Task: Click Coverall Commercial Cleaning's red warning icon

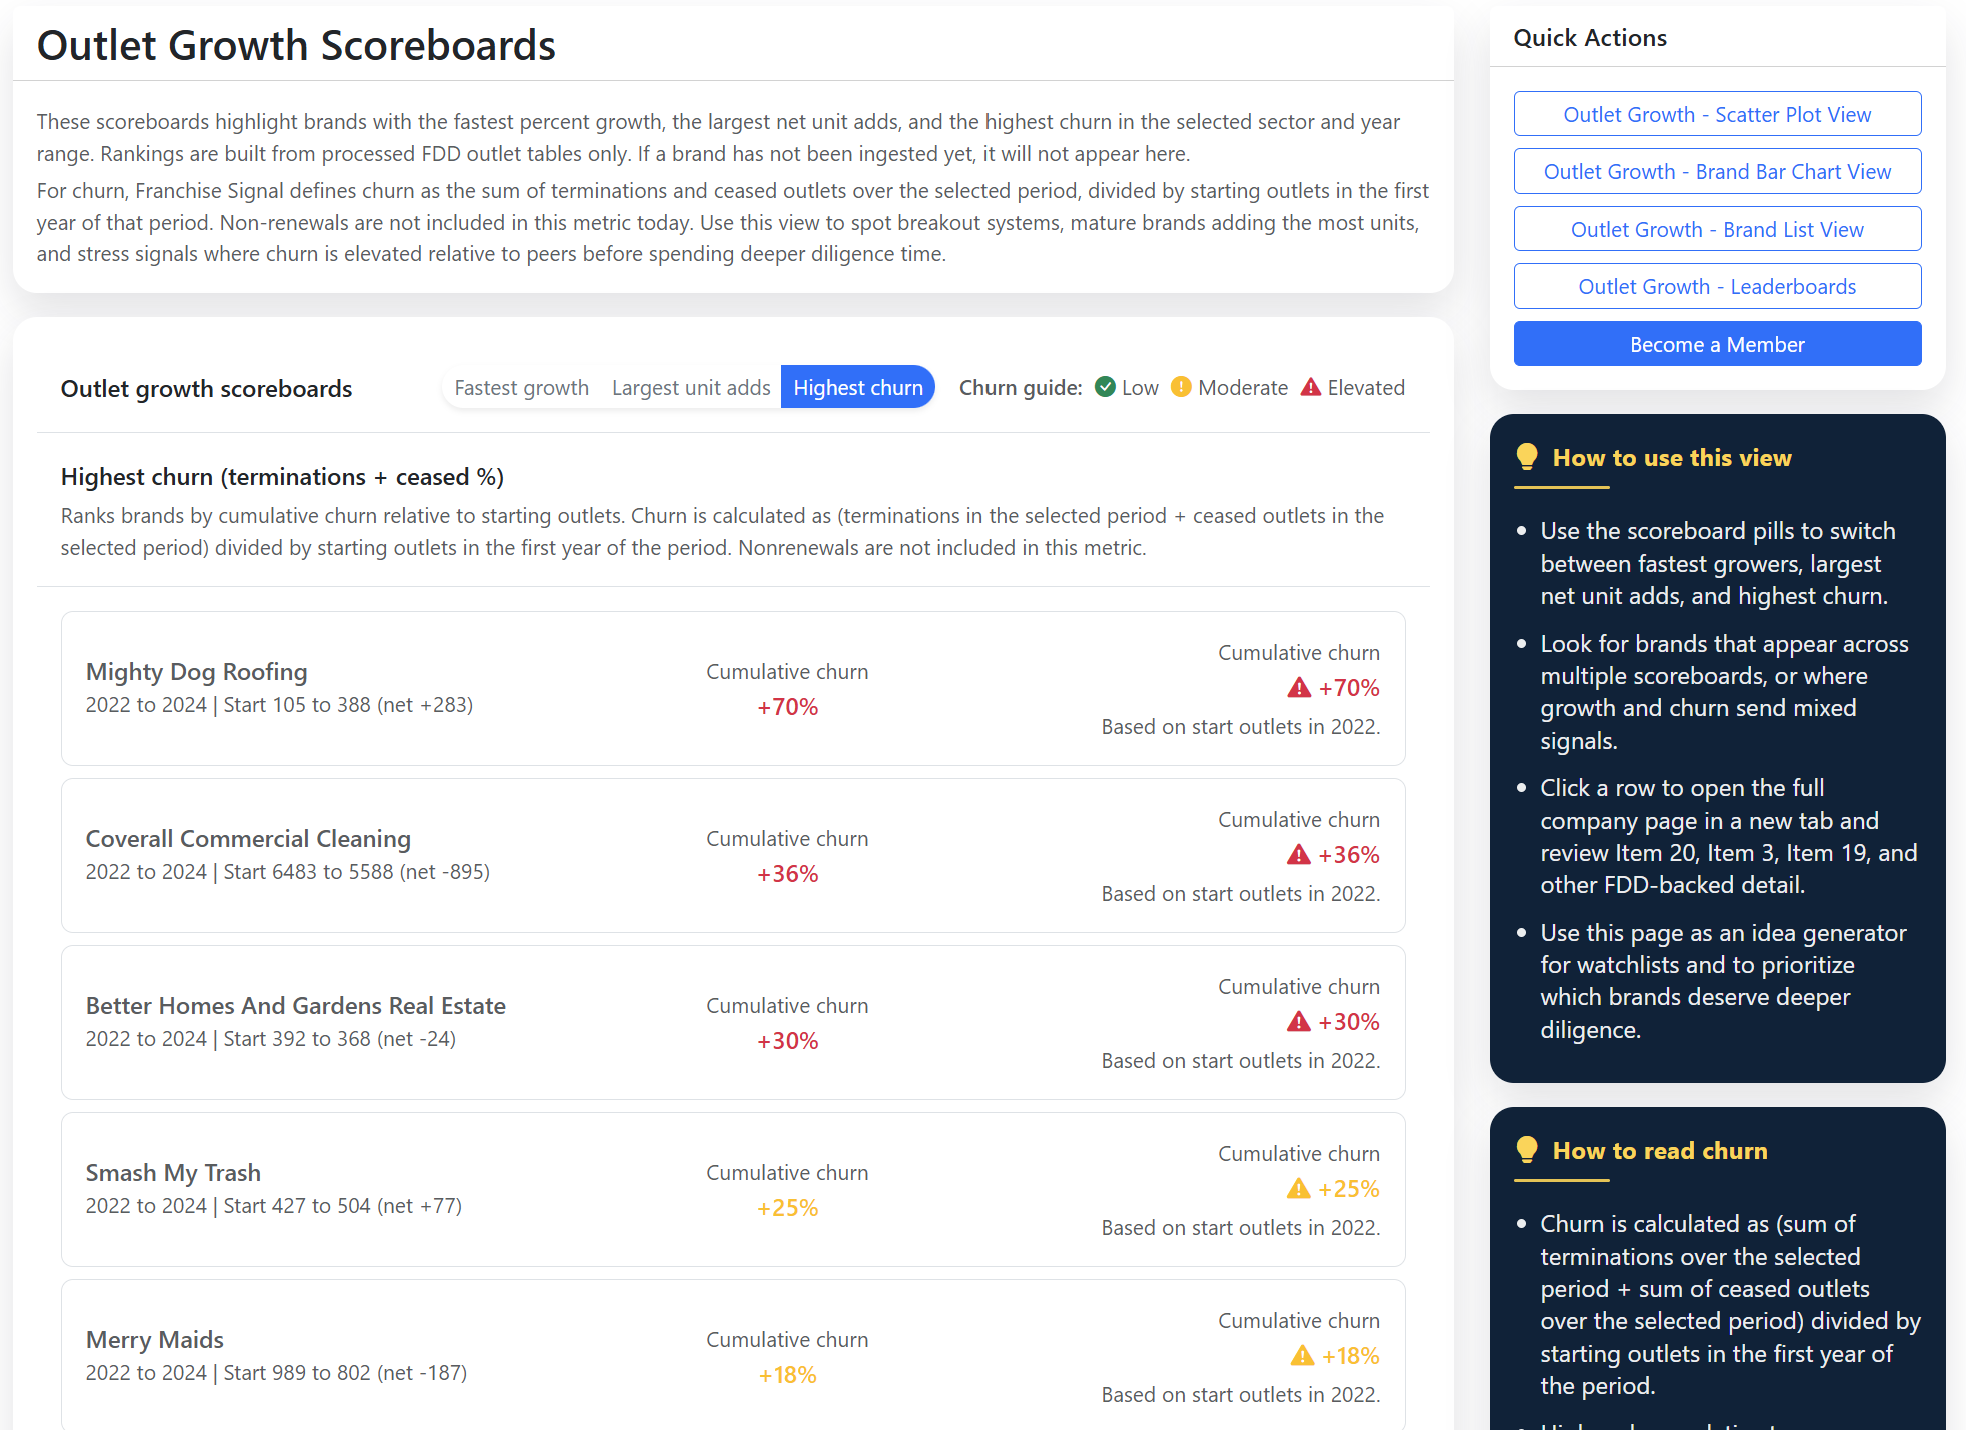Action: tap(1298, 855)
